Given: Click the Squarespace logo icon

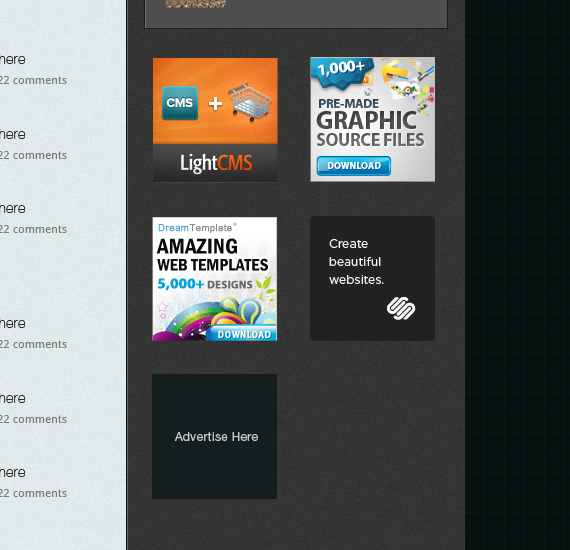Looking at the screenshot, I should click(401, 308).
